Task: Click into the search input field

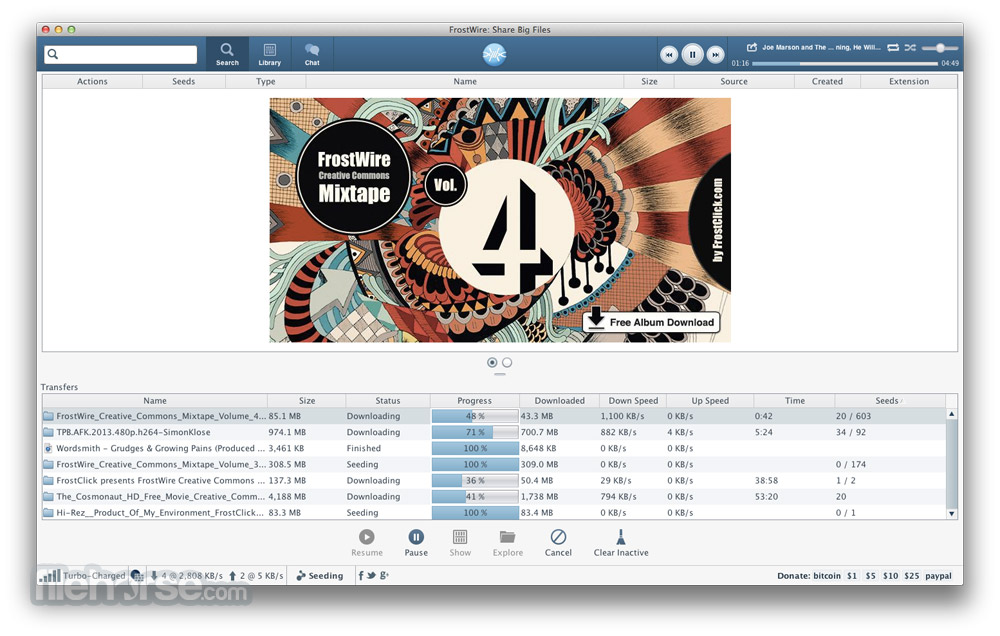Action: pyautogui.click(x=121, y=54)
